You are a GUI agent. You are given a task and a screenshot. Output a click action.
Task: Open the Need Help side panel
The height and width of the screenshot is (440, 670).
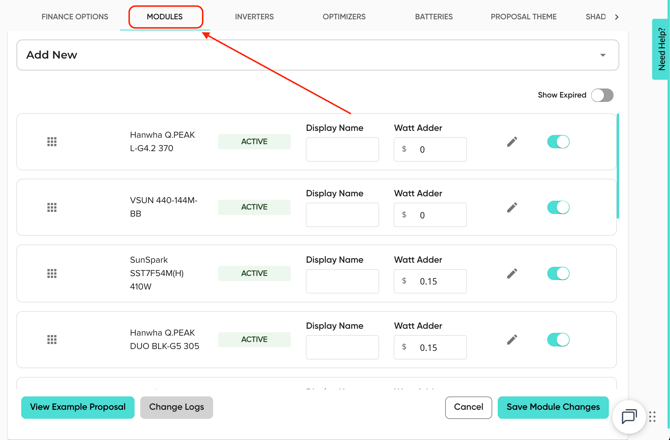(x=661, y=48)
